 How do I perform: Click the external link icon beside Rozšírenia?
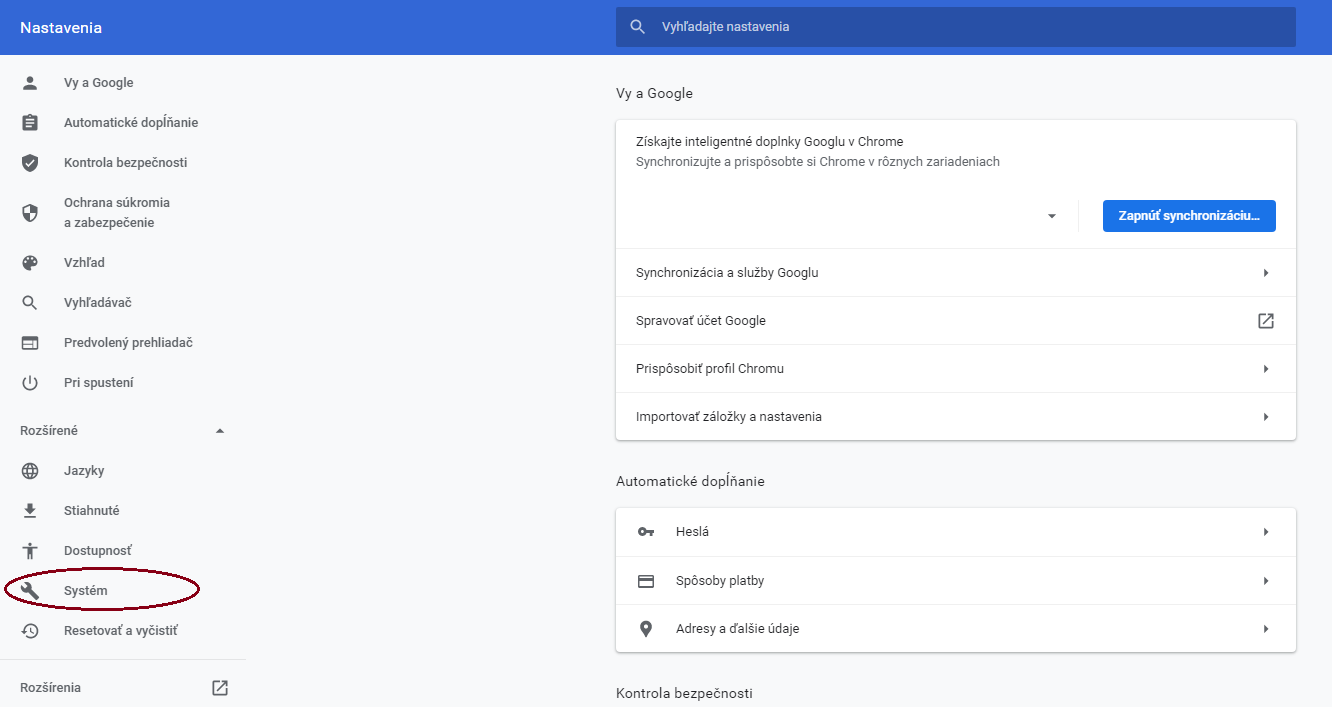[x=220, y=688]
